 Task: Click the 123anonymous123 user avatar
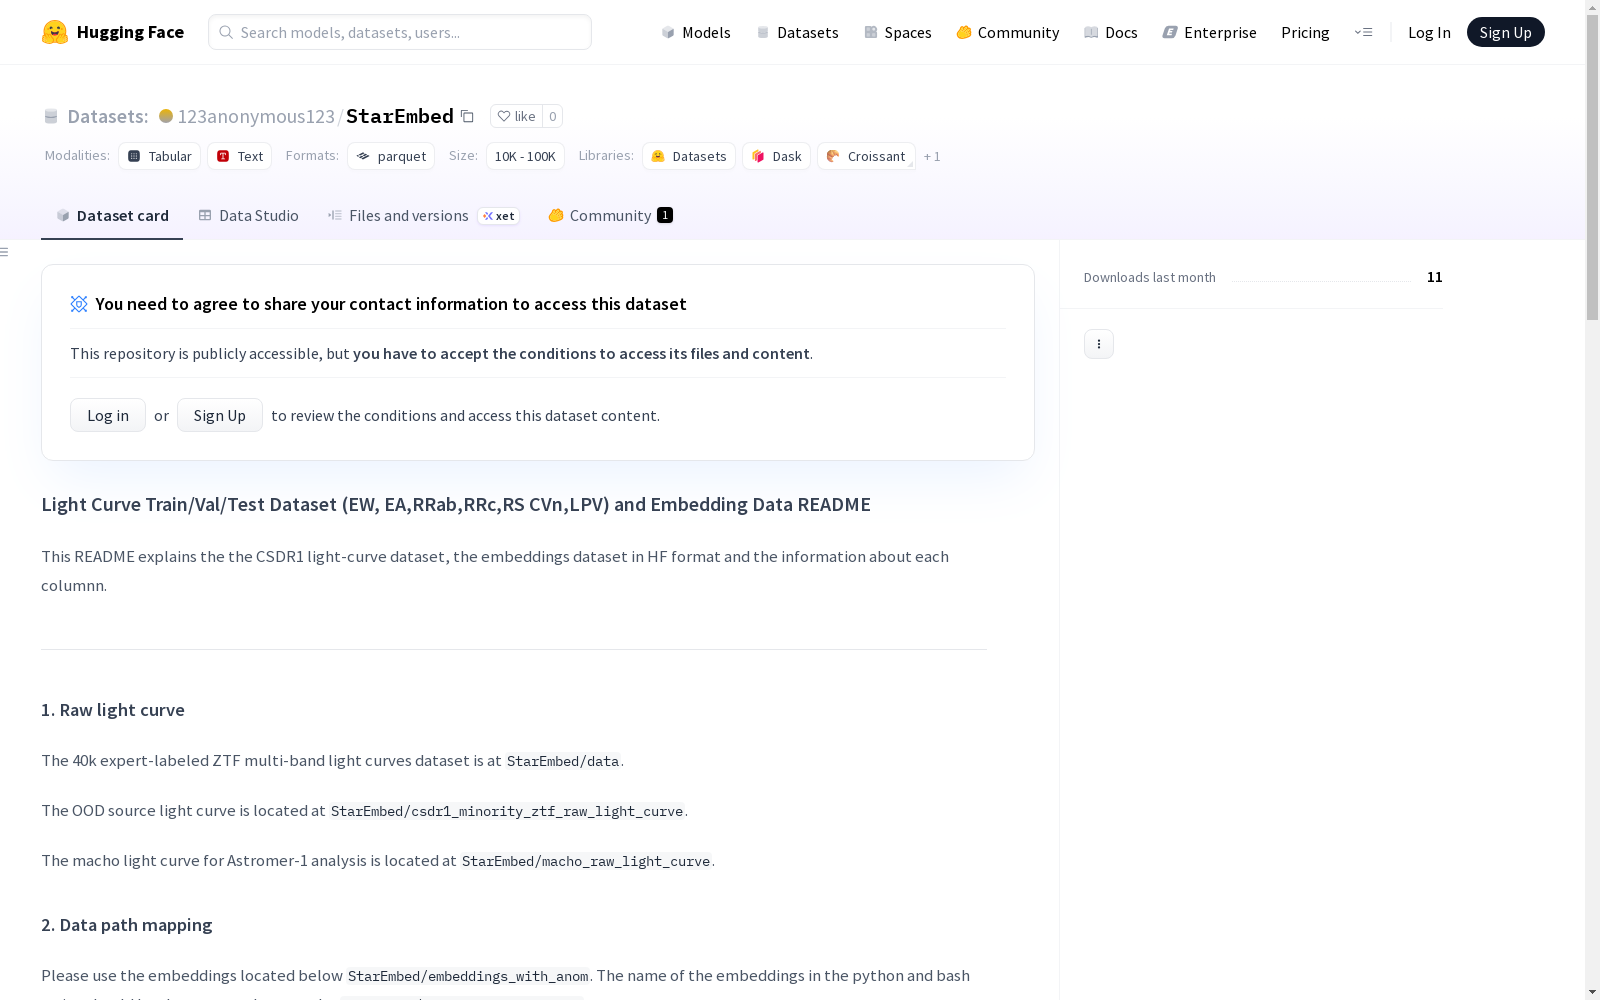coord(166,116)
